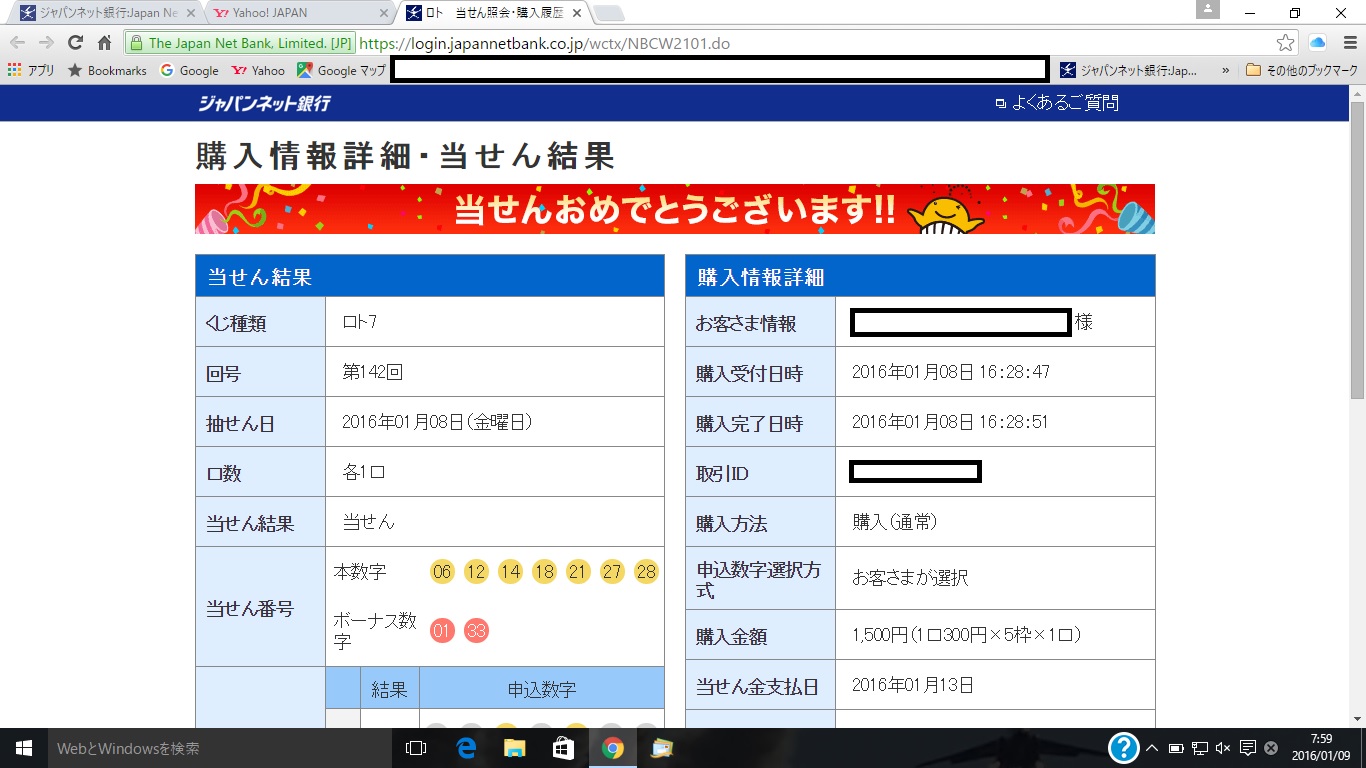Click bonus number ball 33
This screenshot has height=768, width=1366.
(476, 631)
